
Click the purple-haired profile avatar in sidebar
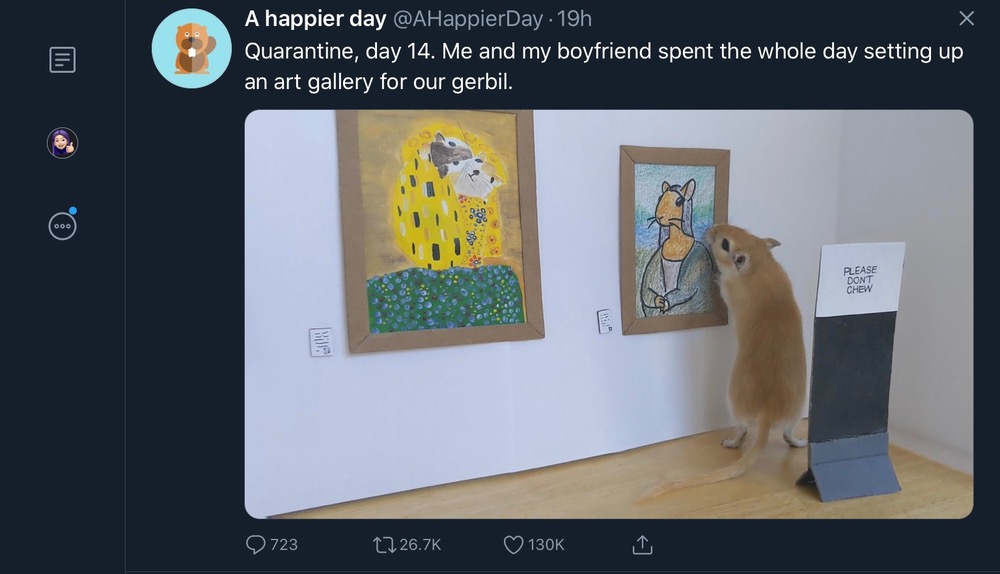tap(62, 143)
